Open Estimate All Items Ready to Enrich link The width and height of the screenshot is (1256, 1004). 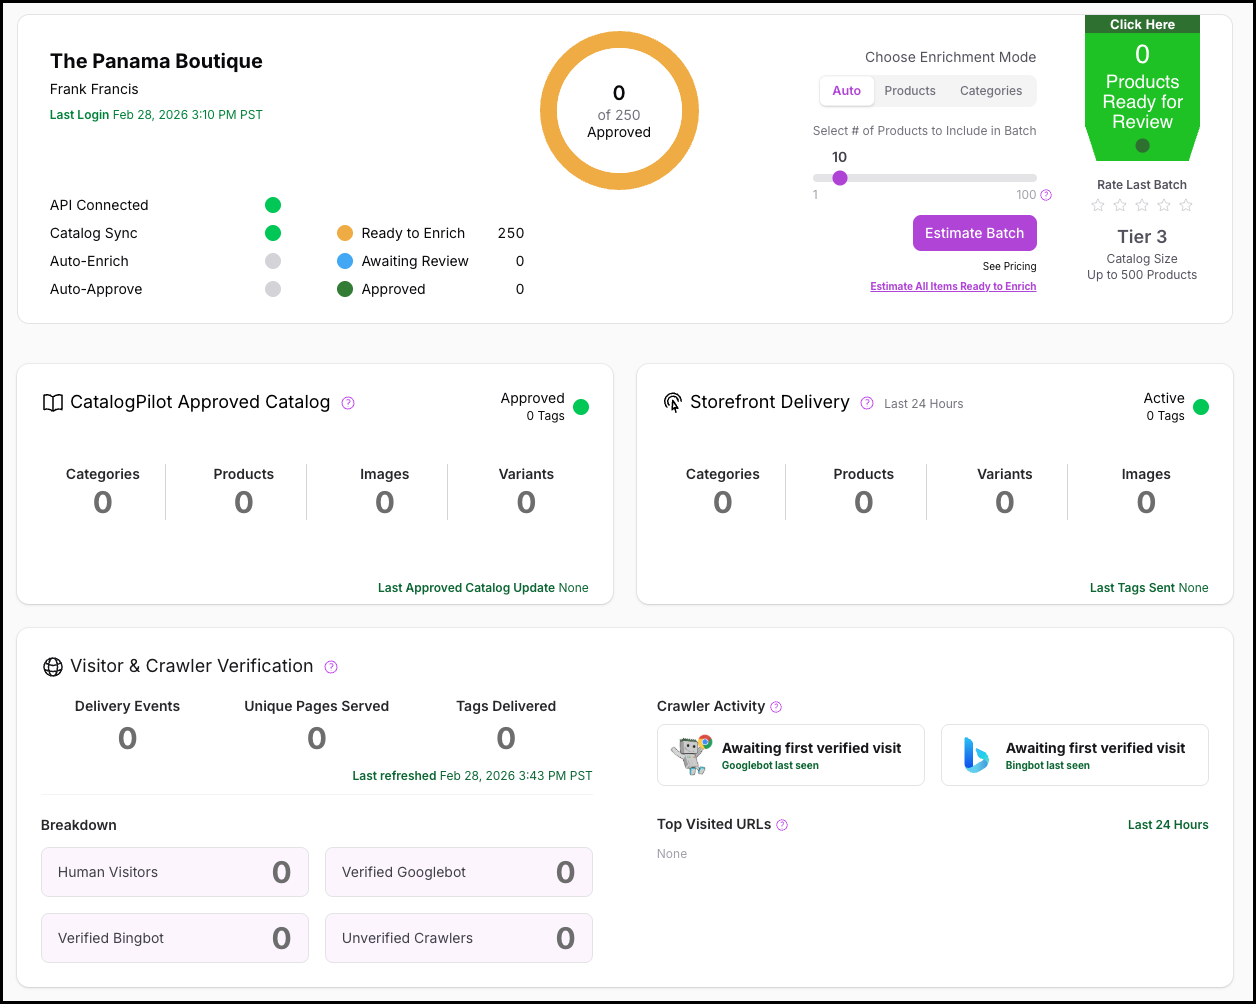pos(953,286)
